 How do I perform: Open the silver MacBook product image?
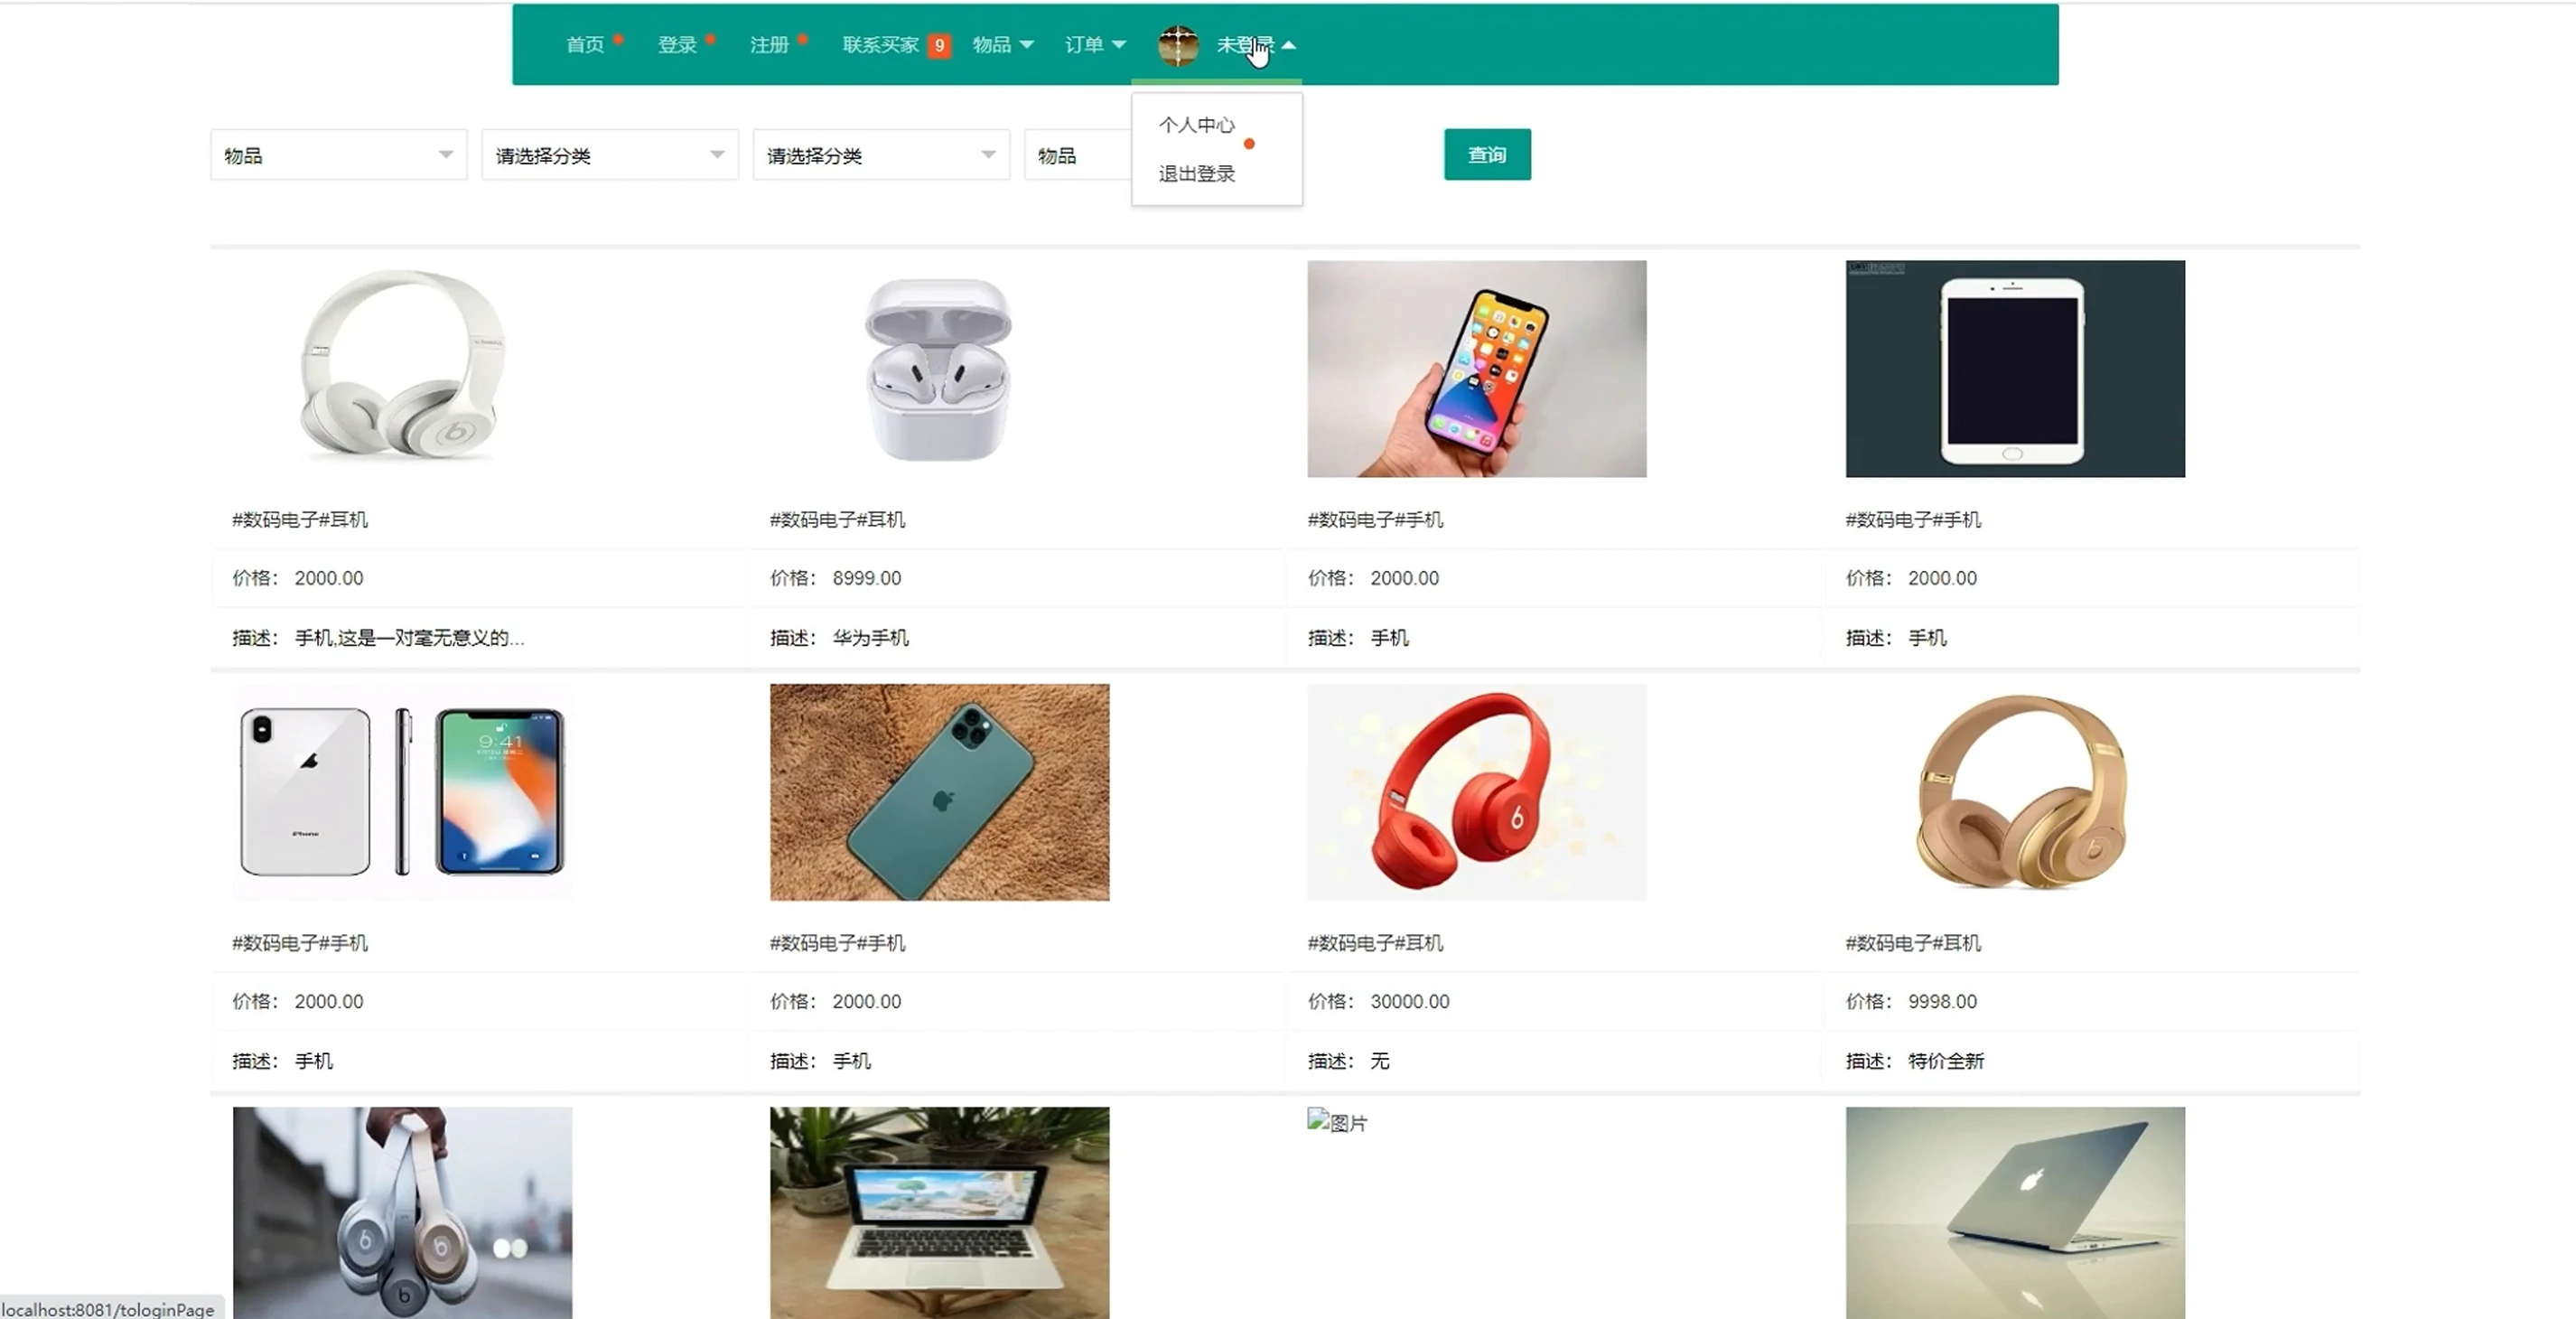[x=2014, y=1211]
